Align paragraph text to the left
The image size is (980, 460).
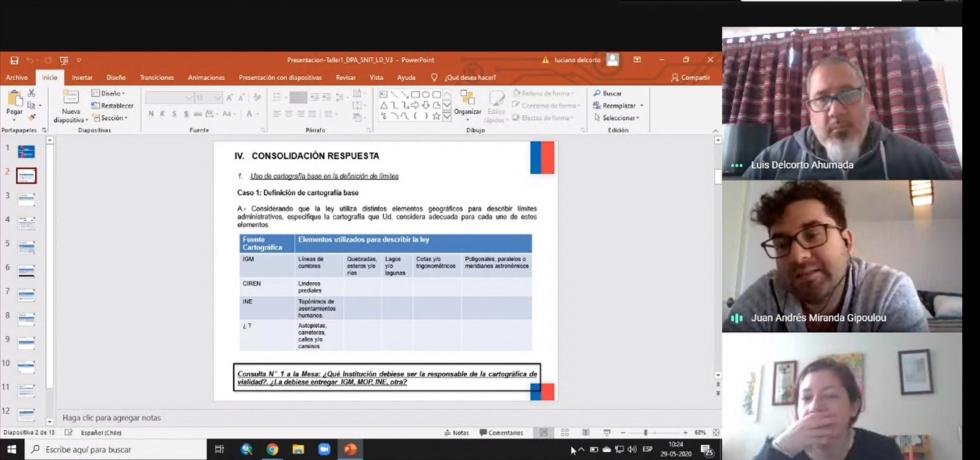[277, 114]
